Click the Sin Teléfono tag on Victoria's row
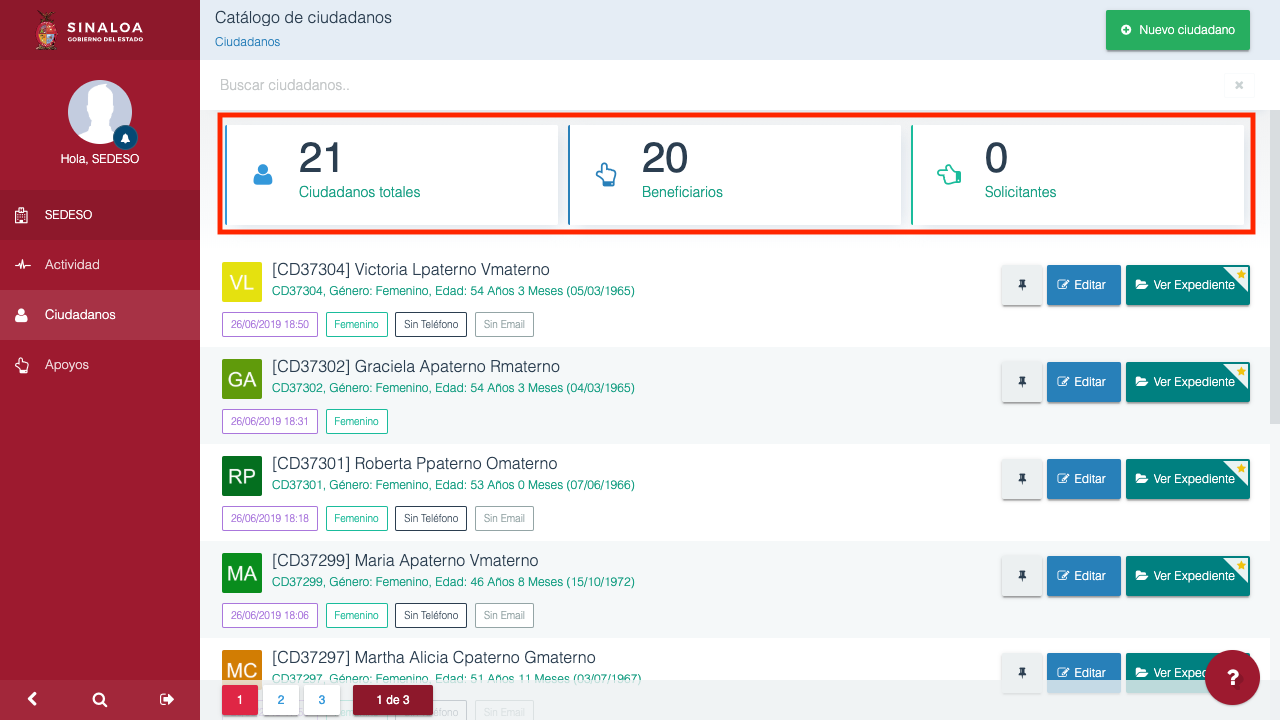Image resolution: width=1280 pixels, height=720 pixels. 431,324
